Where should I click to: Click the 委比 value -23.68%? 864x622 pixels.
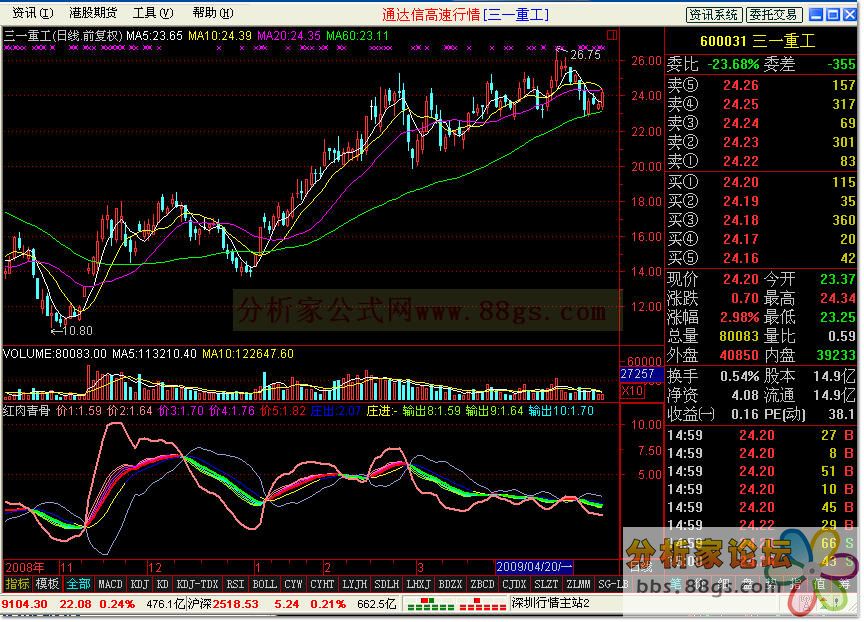click(x=732, y=64)
